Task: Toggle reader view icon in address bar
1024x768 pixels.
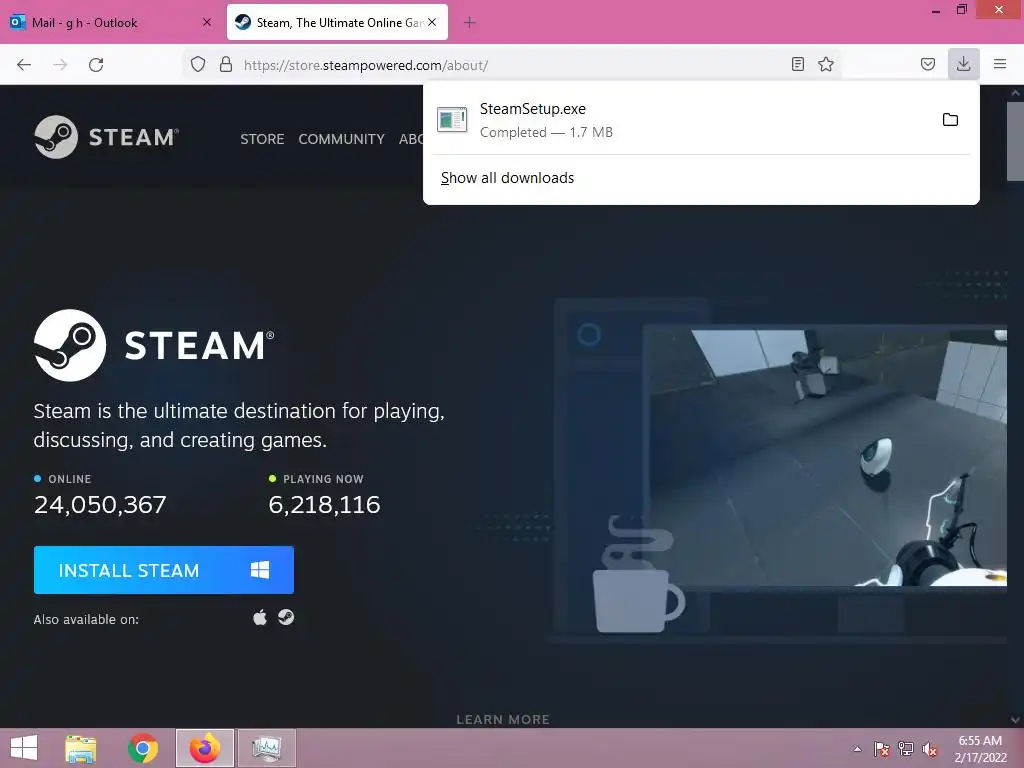Action: (797, 64)
